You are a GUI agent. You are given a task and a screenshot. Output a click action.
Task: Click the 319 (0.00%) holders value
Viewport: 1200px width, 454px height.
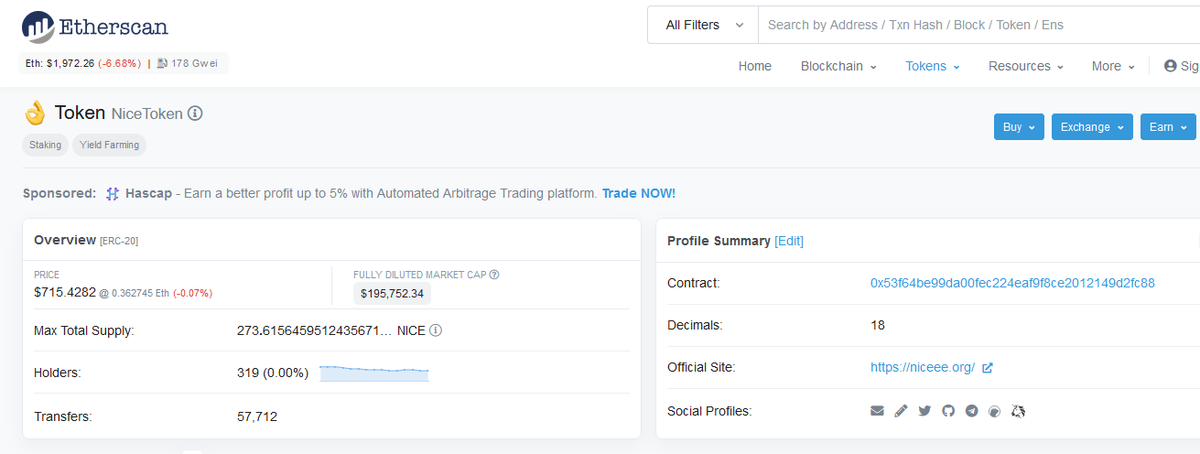click(x=272, y=373)
